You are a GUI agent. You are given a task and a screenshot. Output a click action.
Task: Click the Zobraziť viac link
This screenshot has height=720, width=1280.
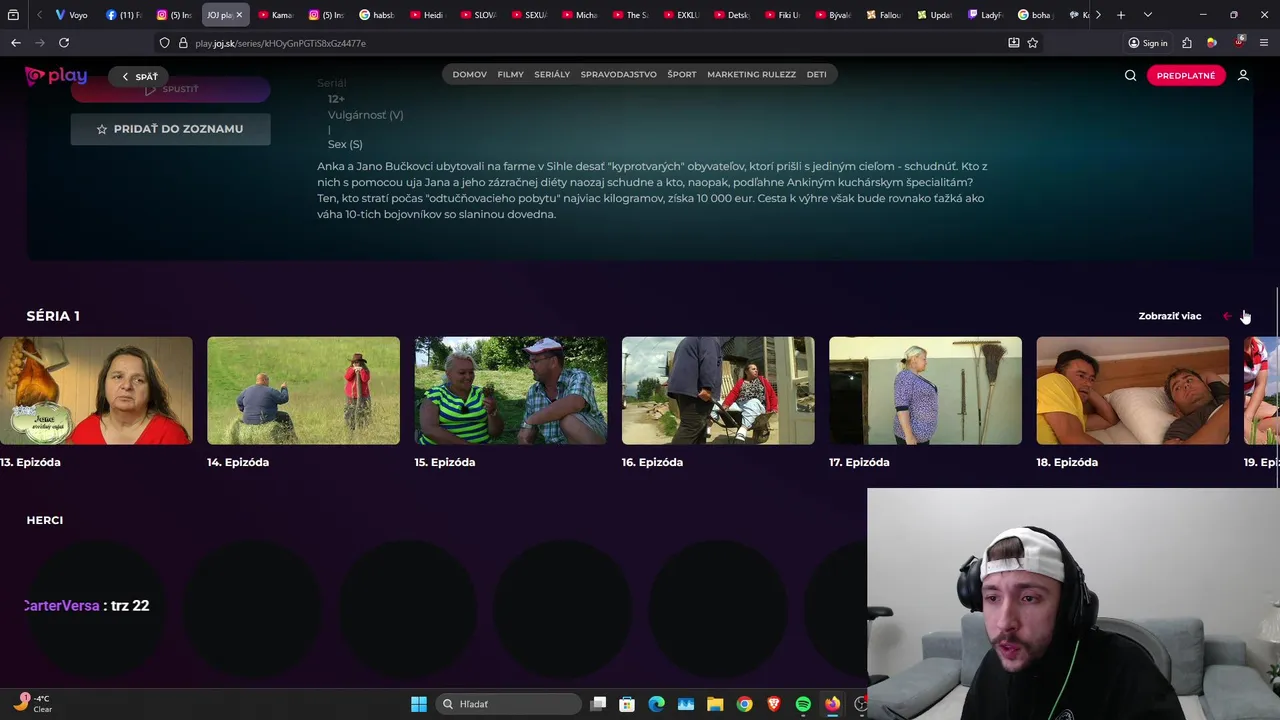click(x=1169, y=316)
